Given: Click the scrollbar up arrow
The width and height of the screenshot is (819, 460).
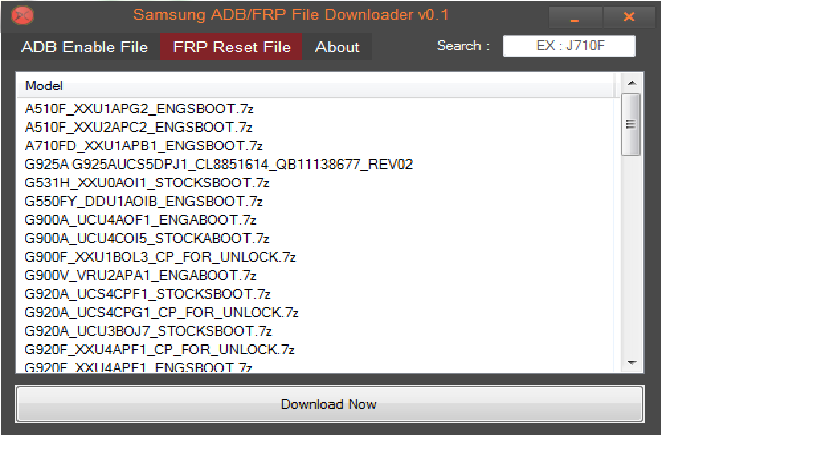Looking at the screenshot, I should click(632, 83).
